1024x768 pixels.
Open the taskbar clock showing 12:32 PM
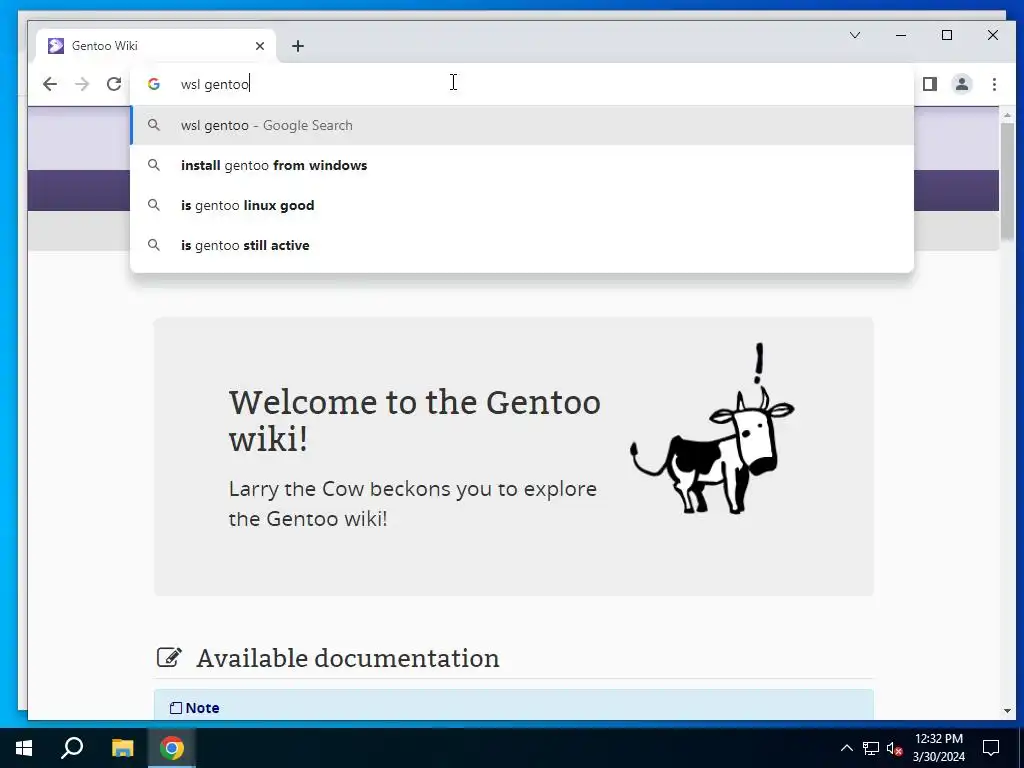(x=938, y=748)
